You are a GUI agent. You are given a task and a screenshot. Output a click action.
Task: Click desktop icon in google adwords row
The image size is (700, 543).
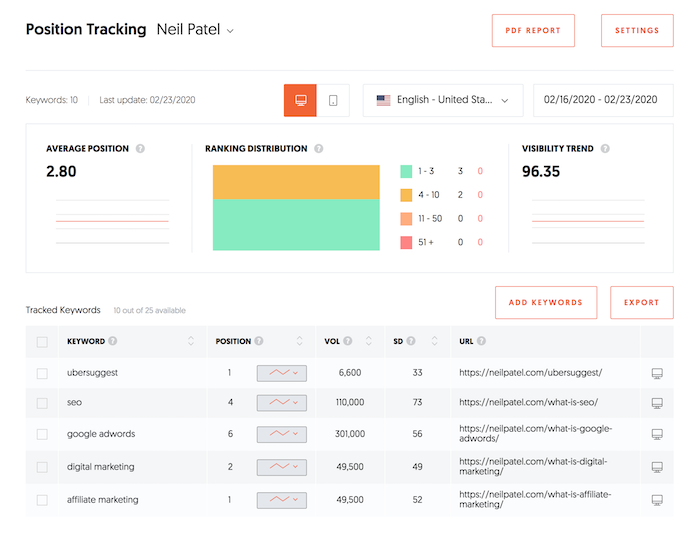pyautogui.click(x=657, y=434)
